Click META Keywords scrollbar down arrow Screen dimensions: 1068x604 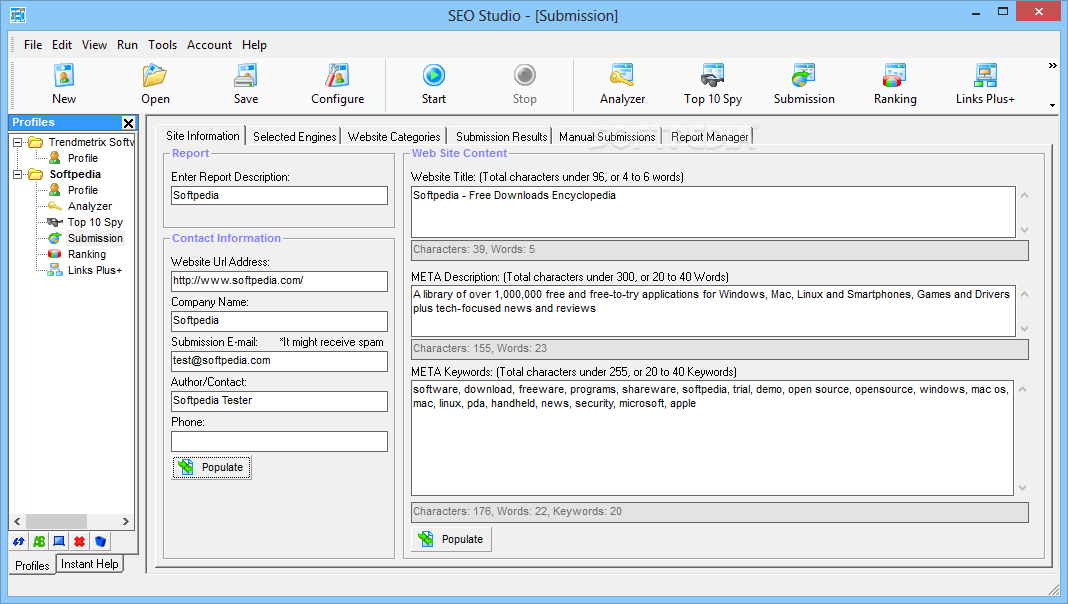tap(1022, 488)
